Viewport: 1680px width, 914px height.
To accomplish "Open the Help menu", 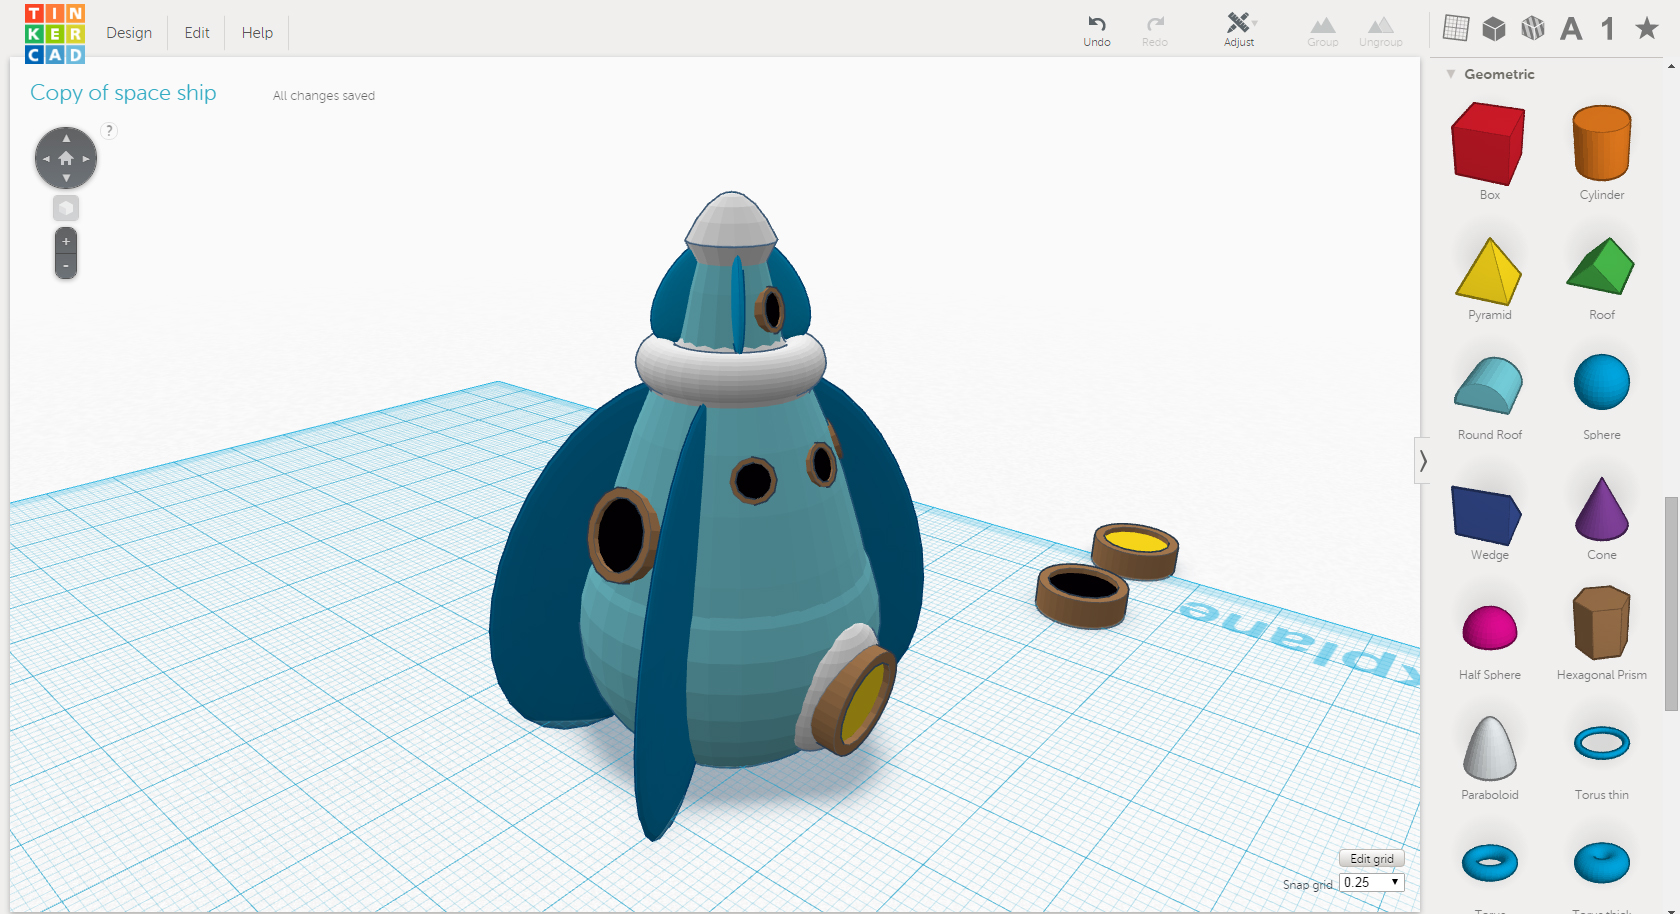I will (x=257, y=33).
